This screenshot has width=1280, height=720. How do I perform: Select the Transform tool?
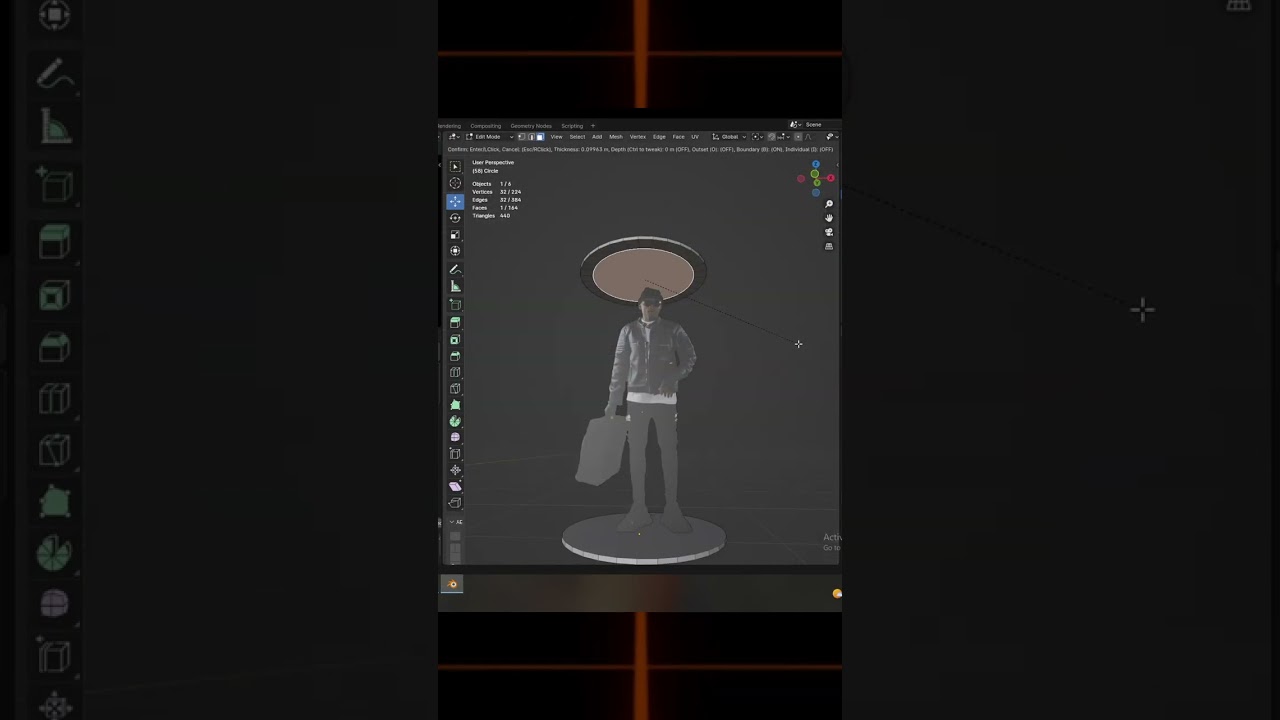point(455,251)
